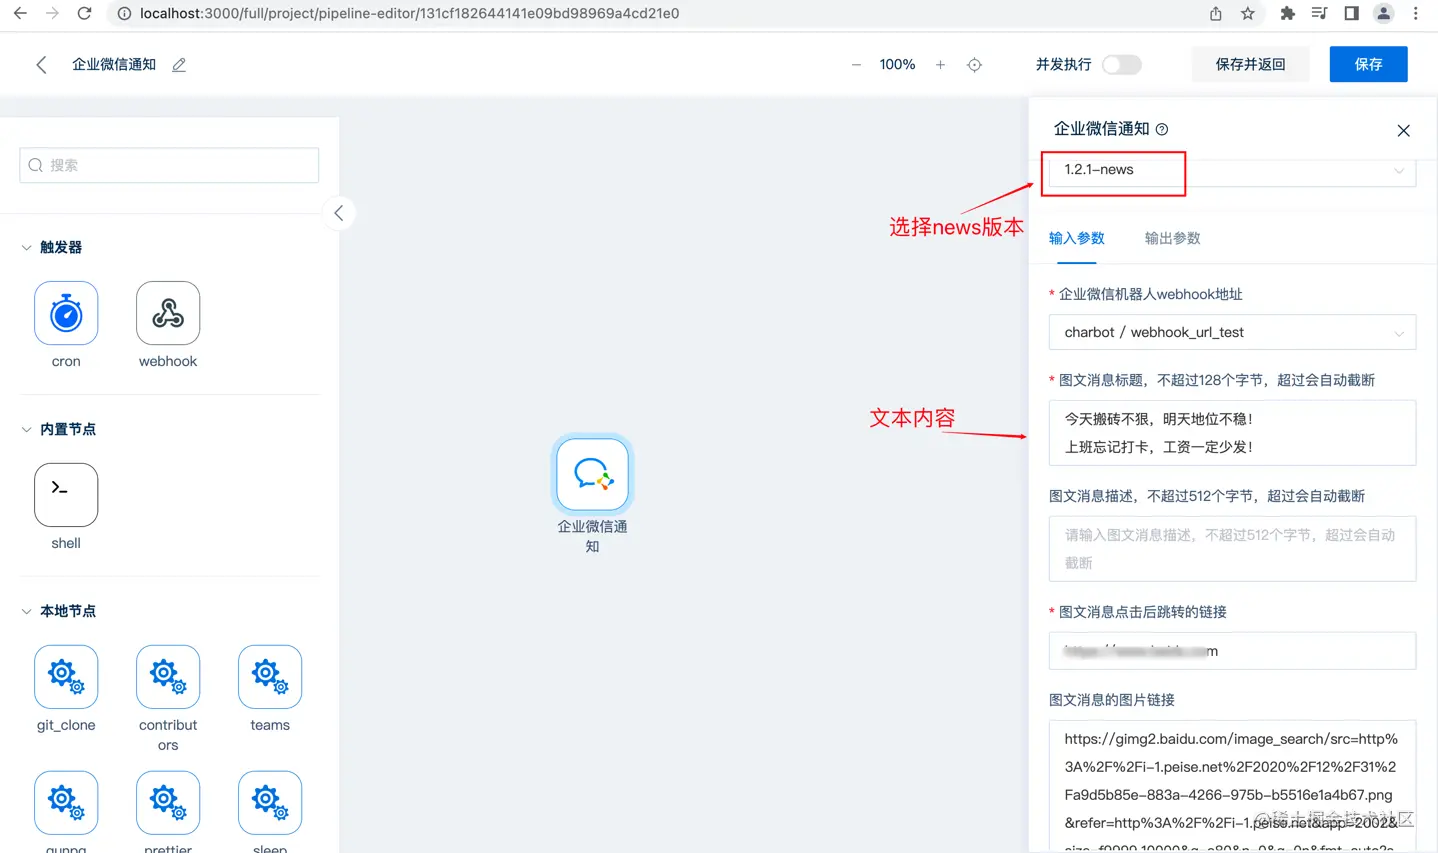
Task: Collapse the 触发器 section
Action: 27,247
